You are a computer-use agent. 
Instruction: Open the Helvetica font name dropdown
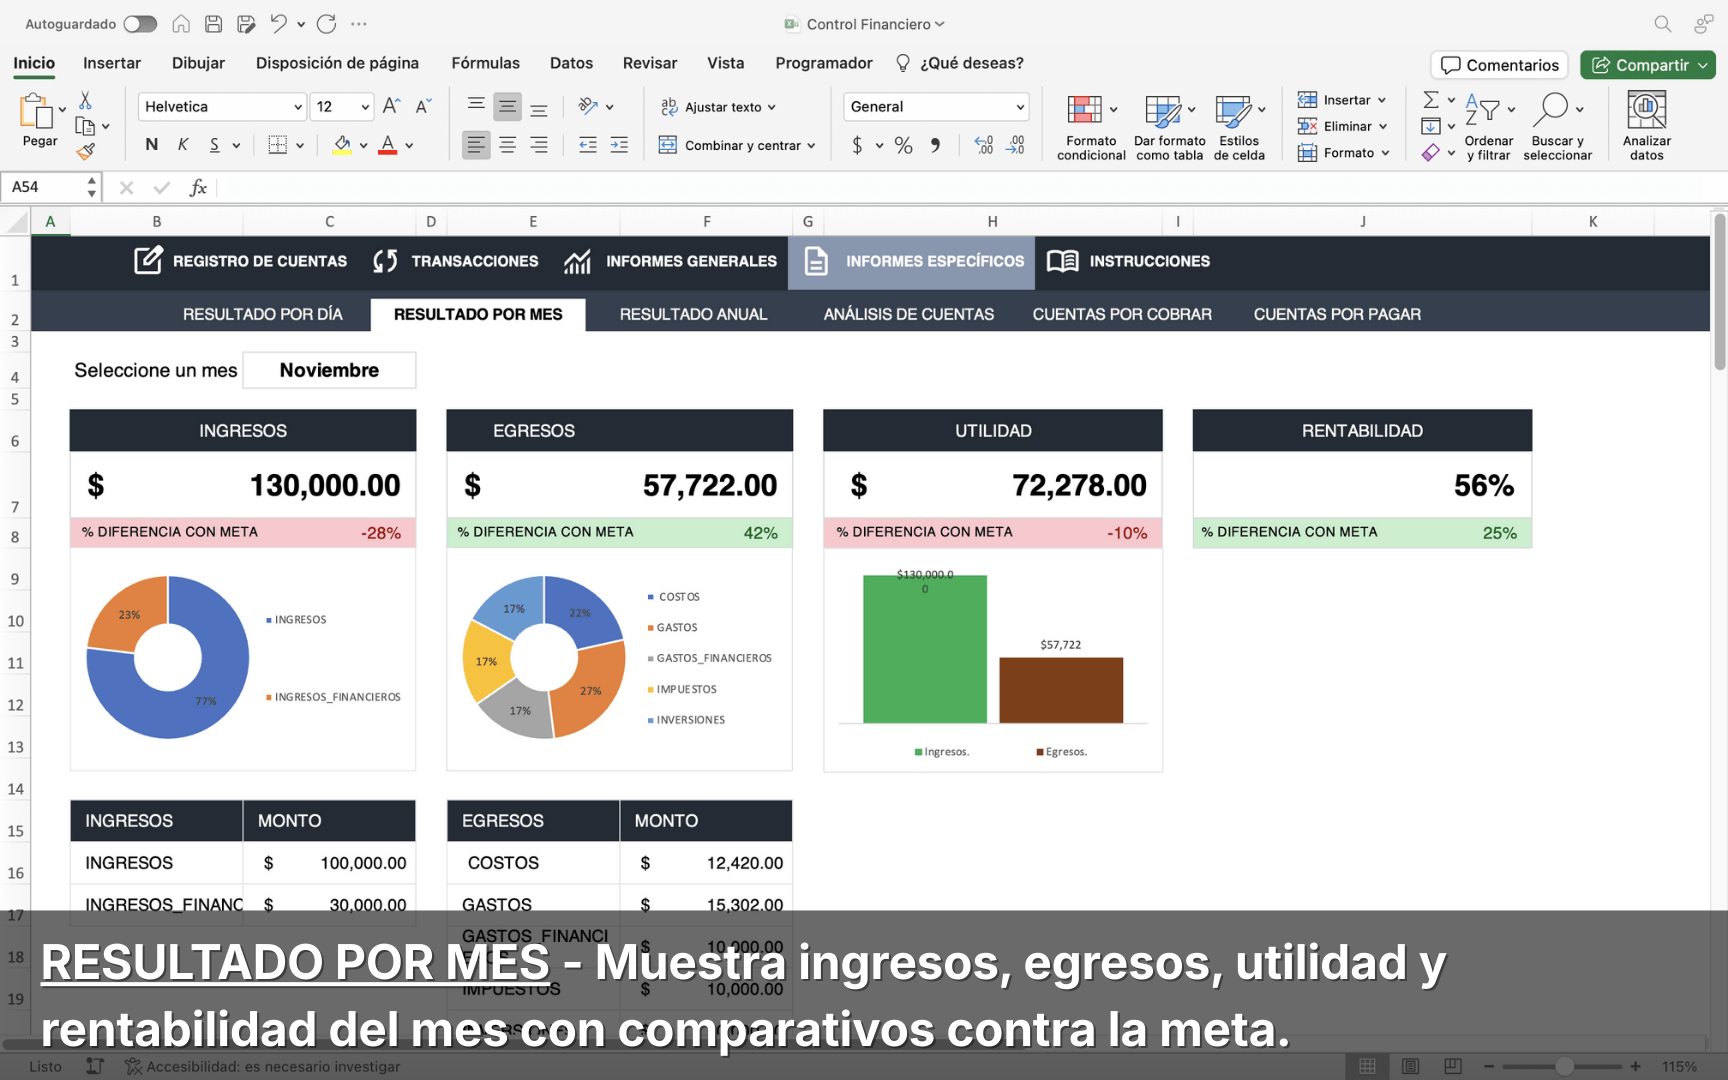pyautogui.click(x=297, y=107)
